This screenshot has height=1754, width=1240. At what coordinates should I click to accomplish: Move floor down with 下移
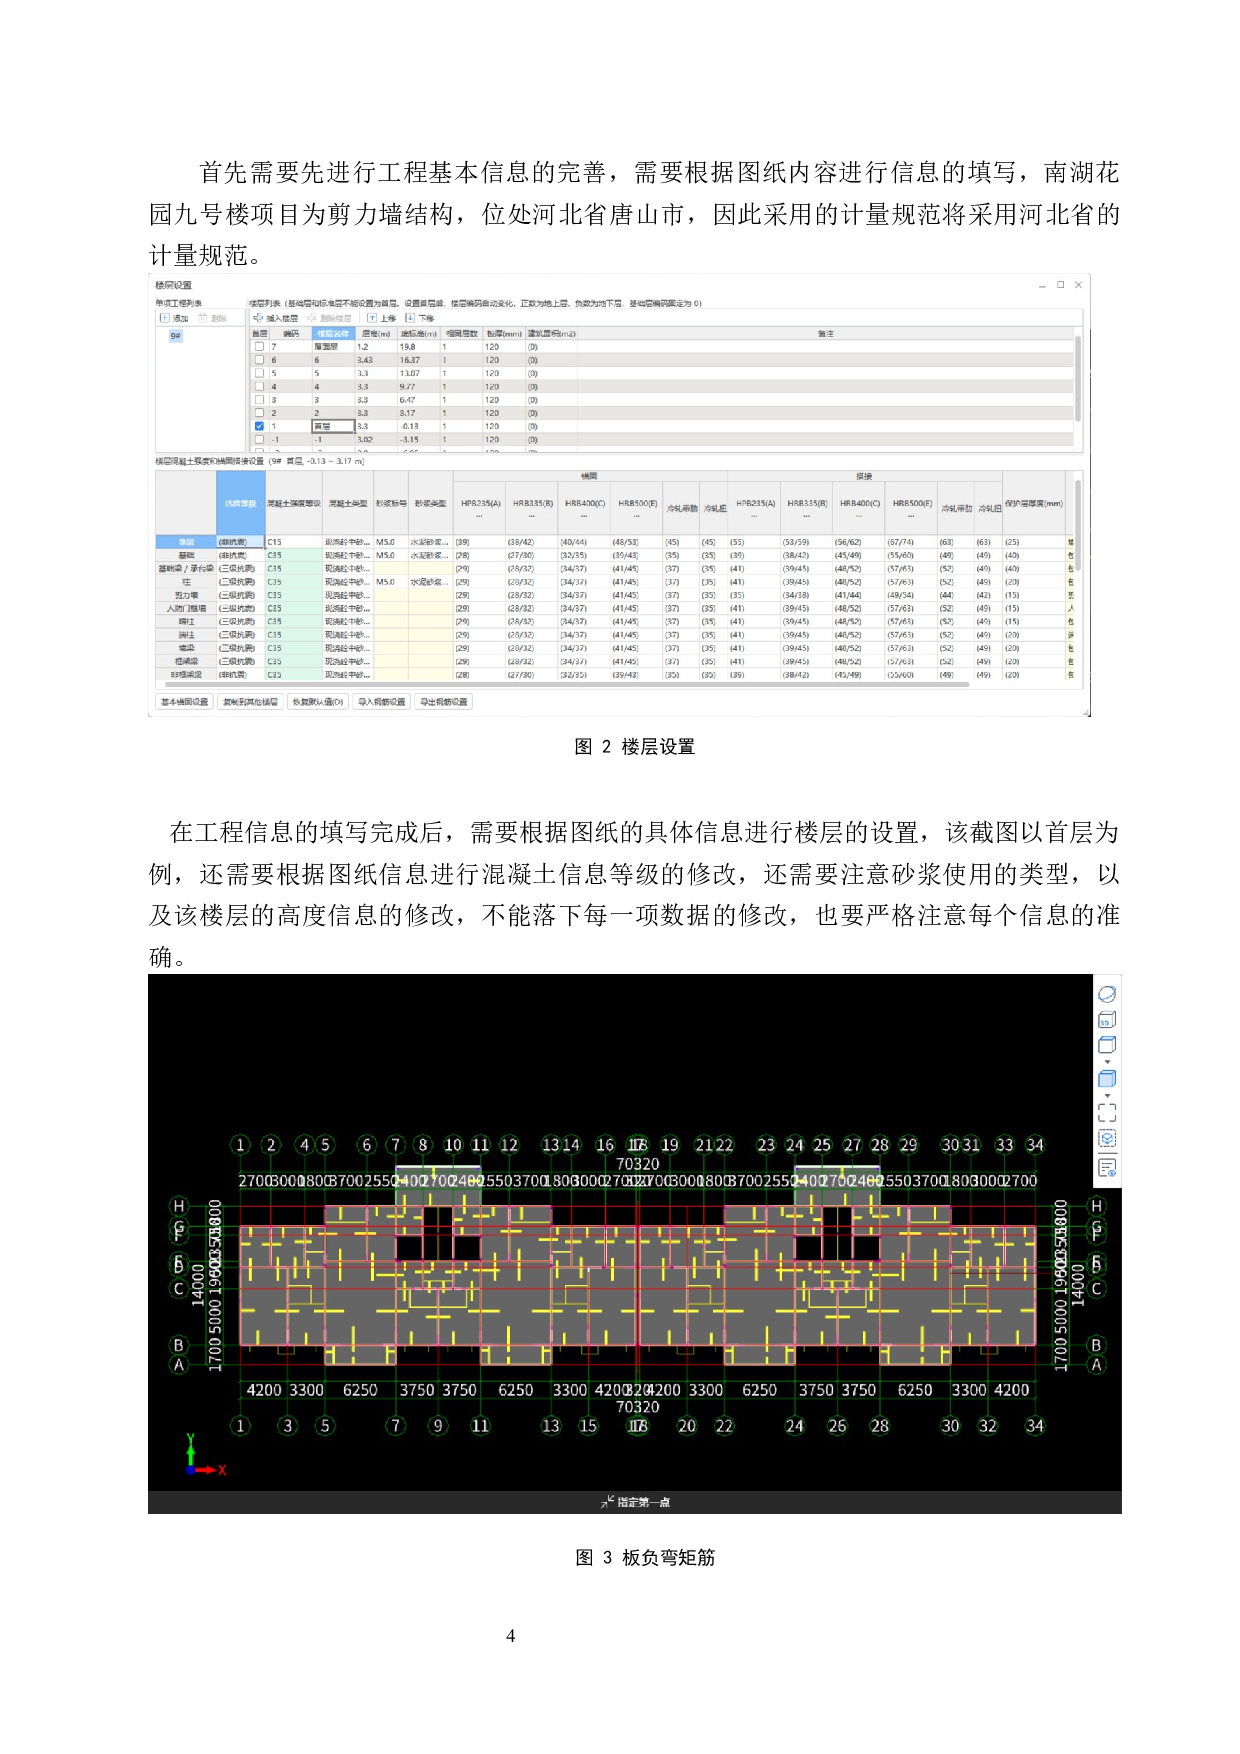click(x=420, y=318)
